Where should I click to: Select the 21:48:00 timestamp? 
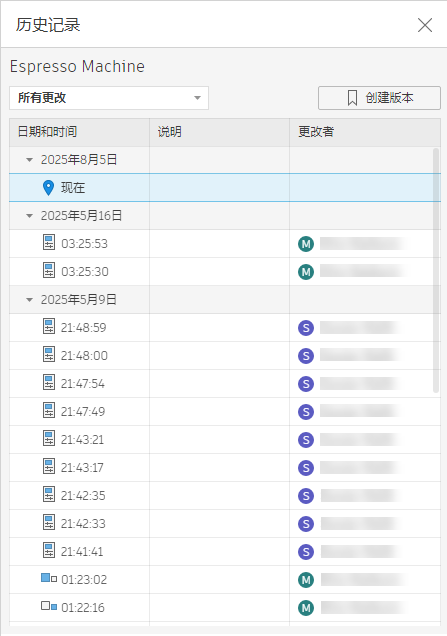tap(84, 356)
